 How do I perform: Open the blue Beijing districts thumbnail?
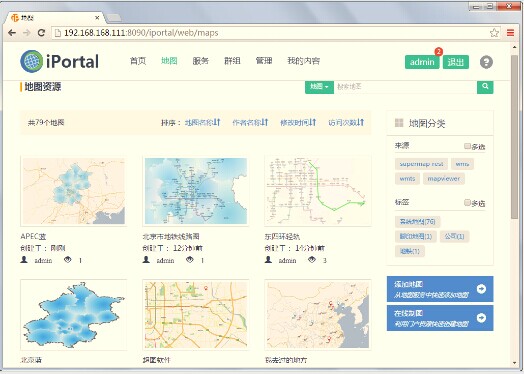click(74, 315)
